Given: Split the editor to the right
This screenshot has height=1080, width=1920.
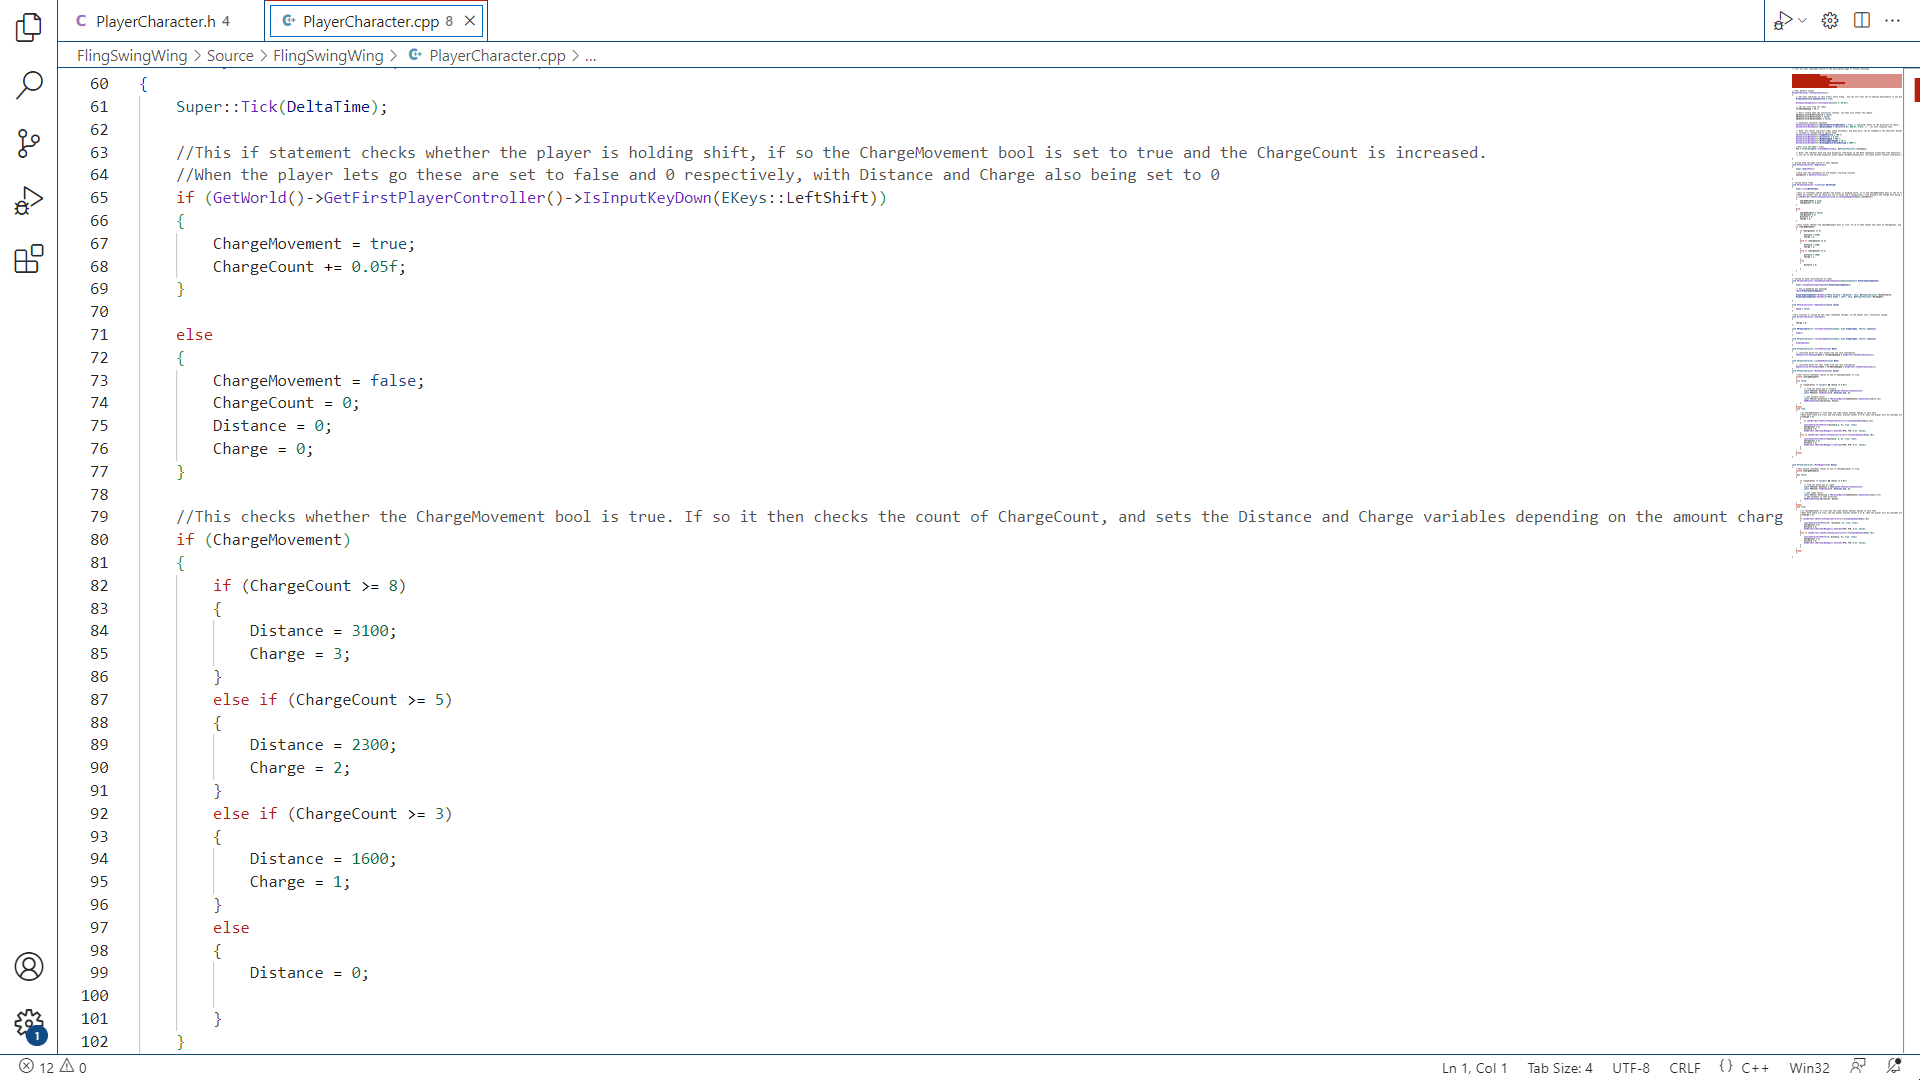Looking at the screenshot, I should click(1861, 20).
